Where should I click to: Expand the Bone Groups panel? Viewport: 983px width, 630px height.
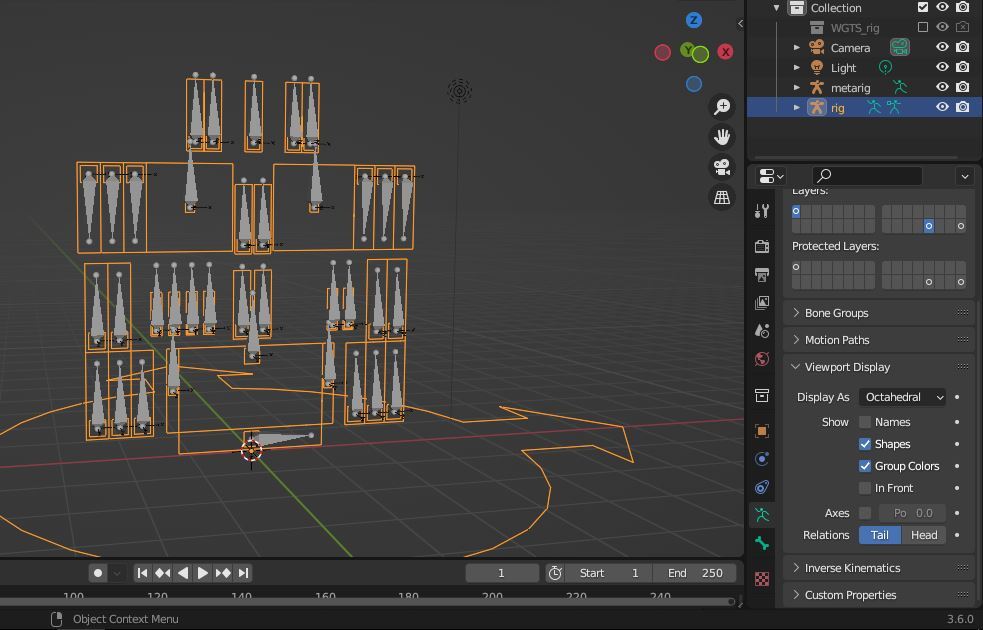click(836, 313)
